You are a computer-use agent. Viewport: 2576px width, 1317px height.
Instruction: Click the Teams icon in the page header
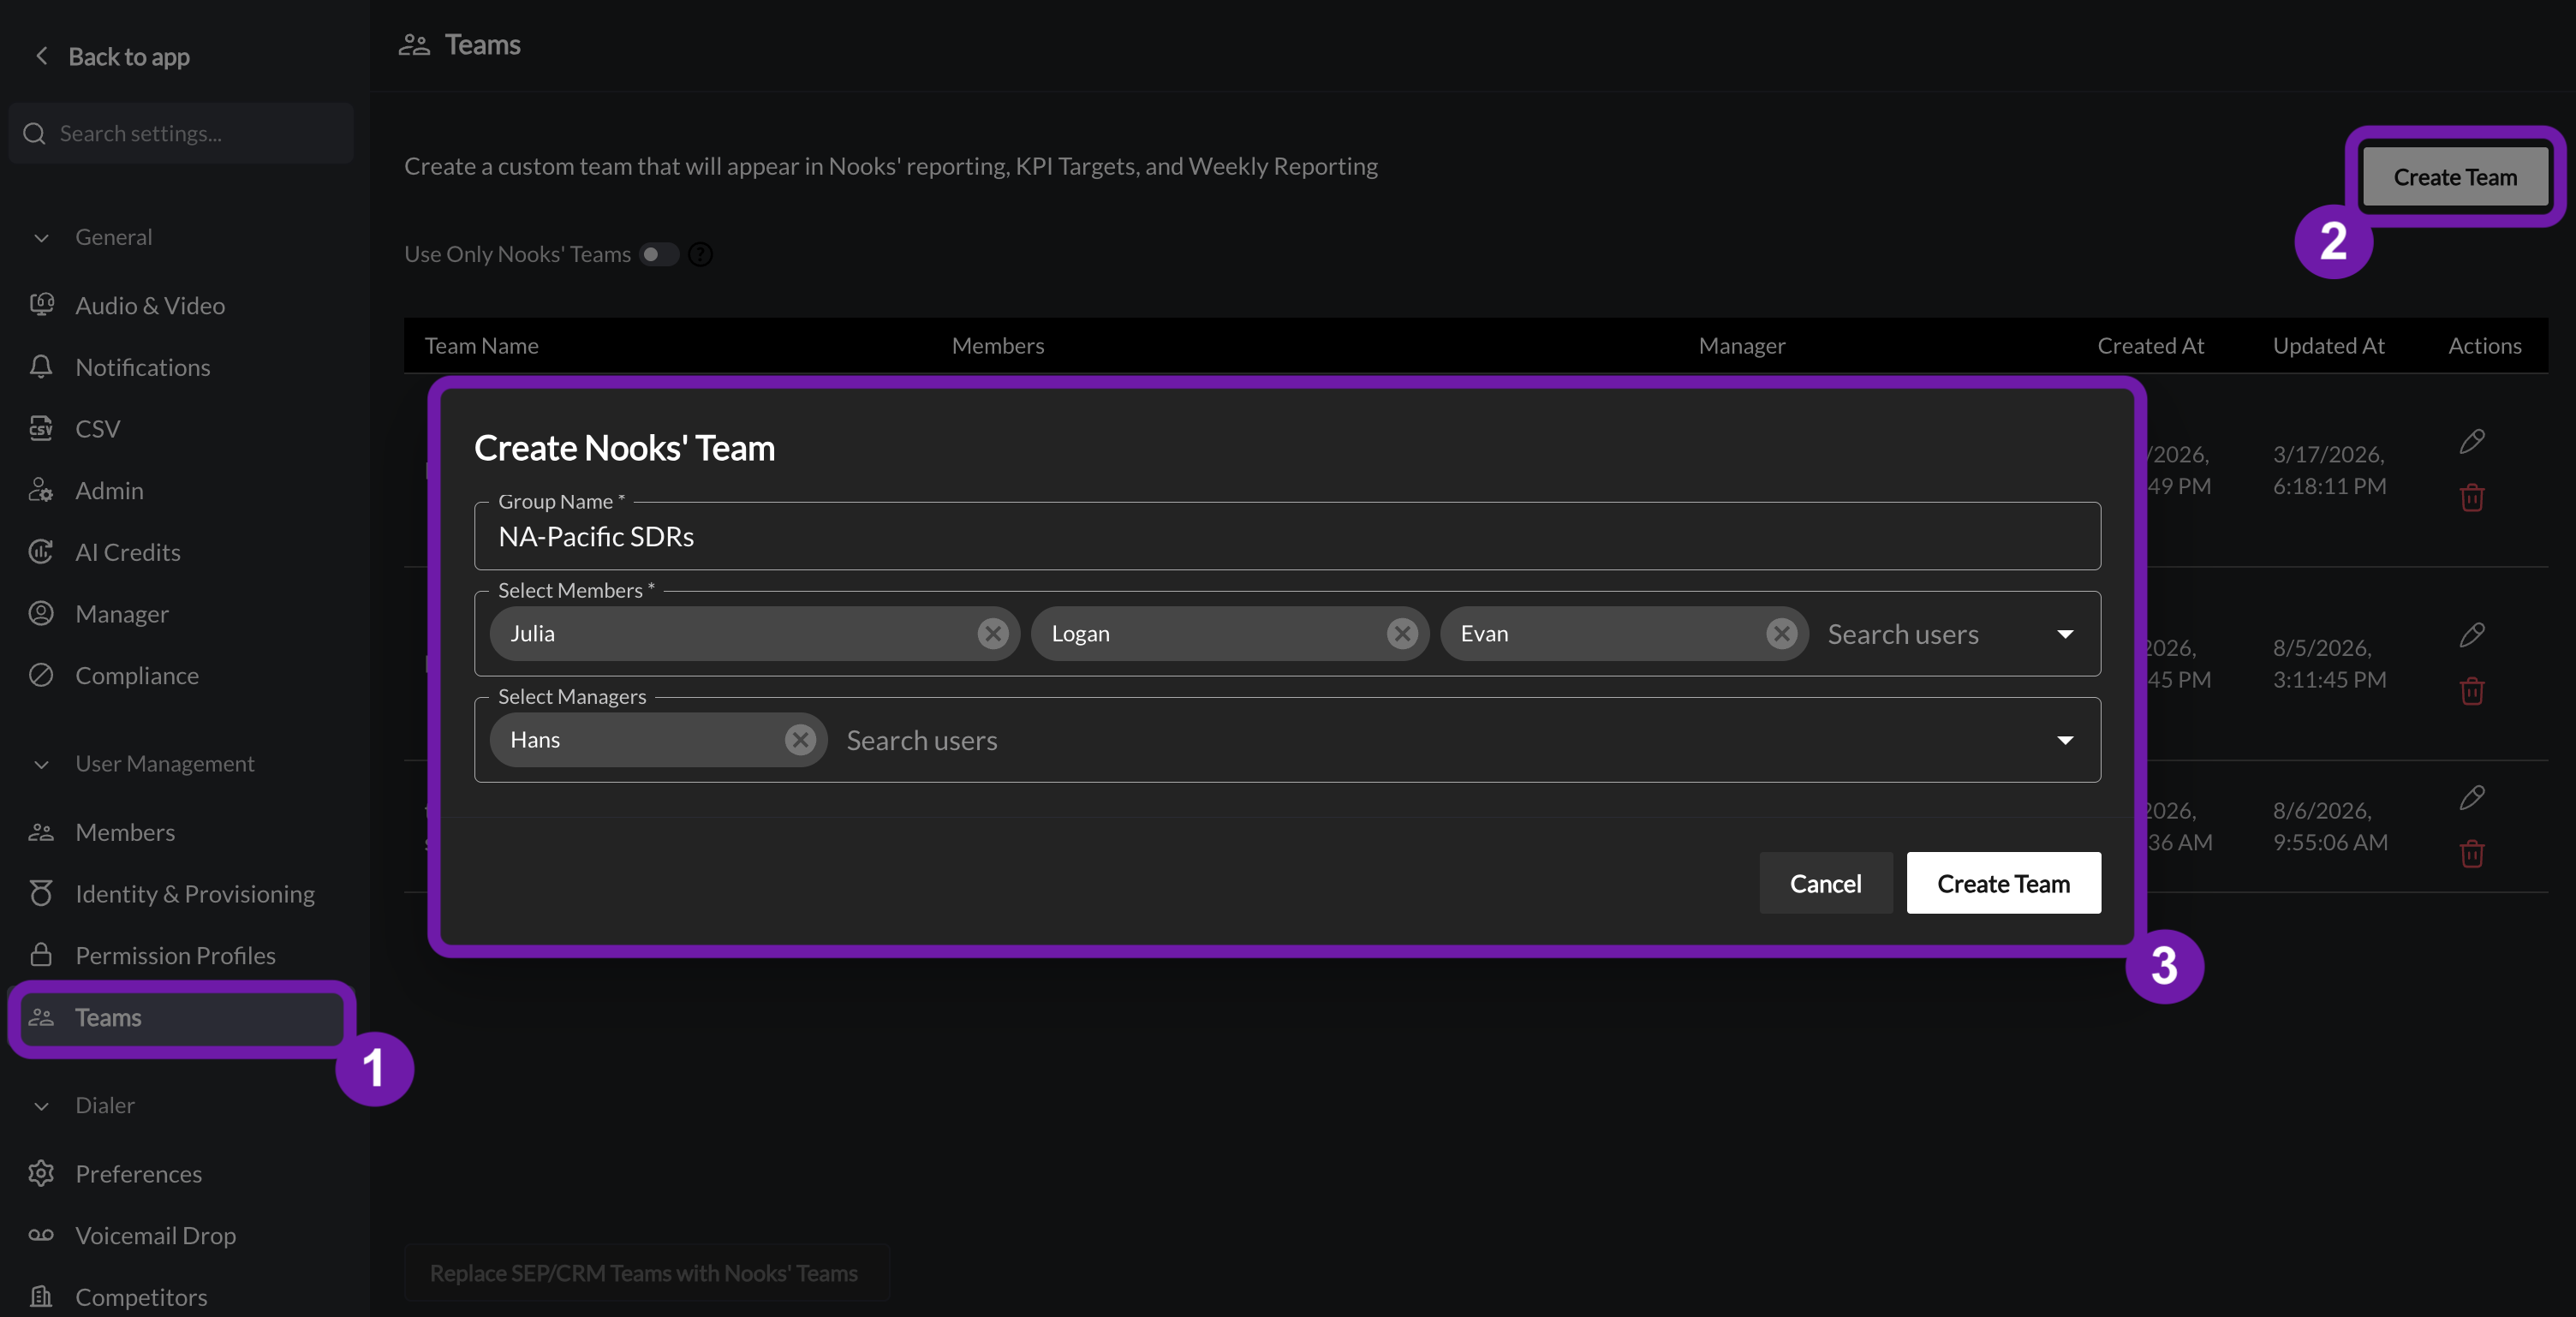414,45
